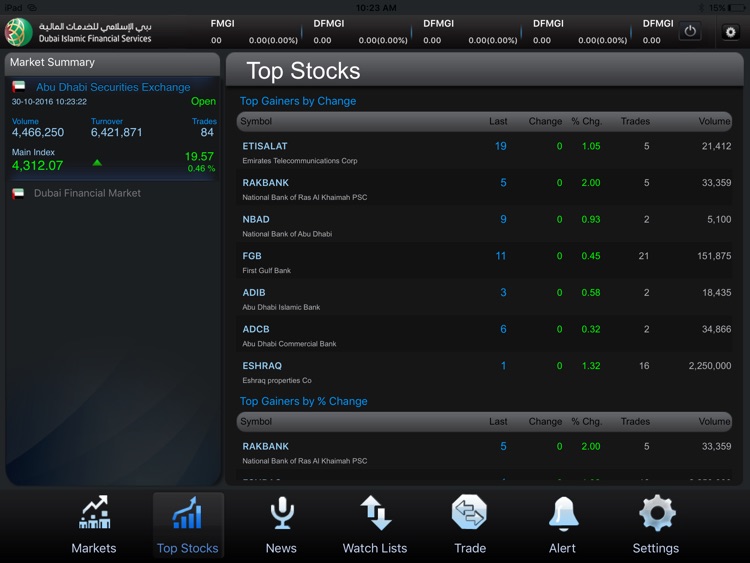Tap ESHRAQ volume 2,250,000
The width and height of the screenshot is (750, 563).
pos(710,365)
